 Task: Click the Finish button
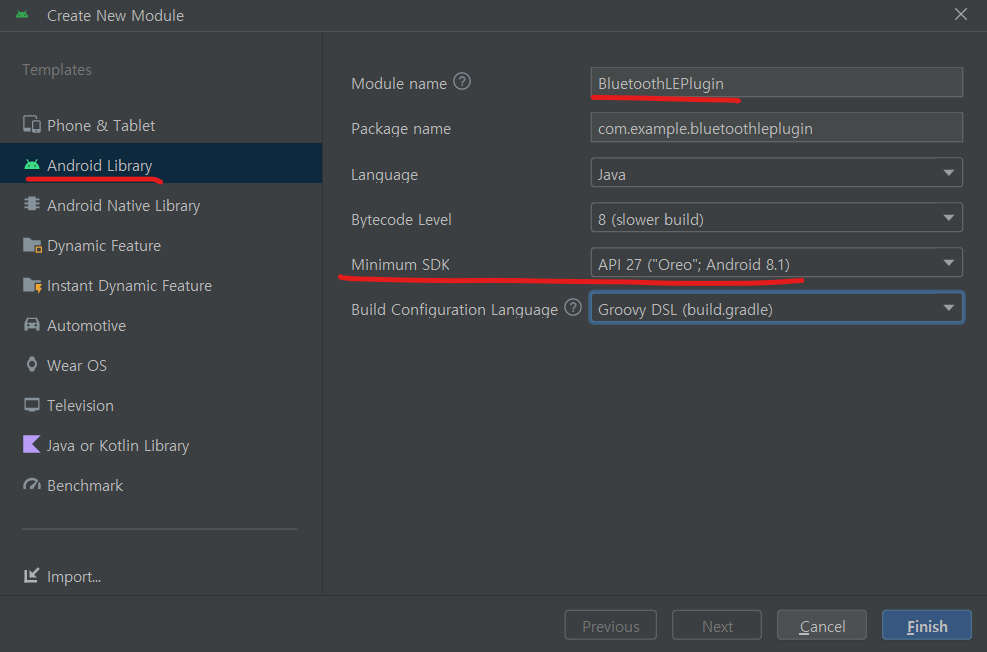click(927, 626)
